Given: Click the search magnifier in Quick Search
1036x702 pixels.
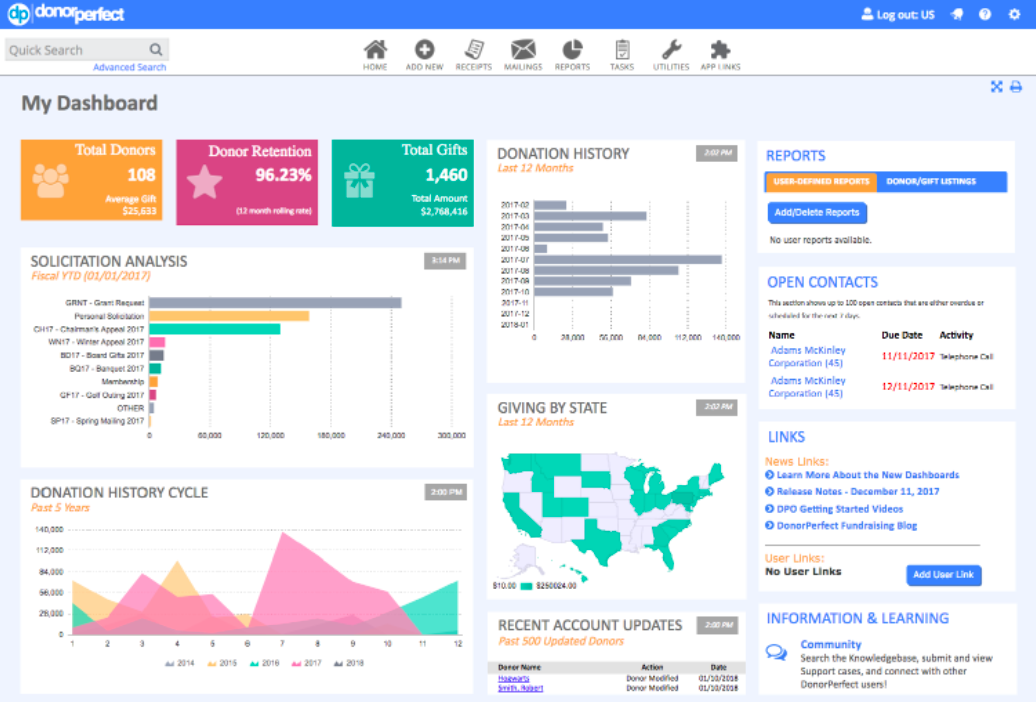Looking at the screenshot, I should point(156,50).
